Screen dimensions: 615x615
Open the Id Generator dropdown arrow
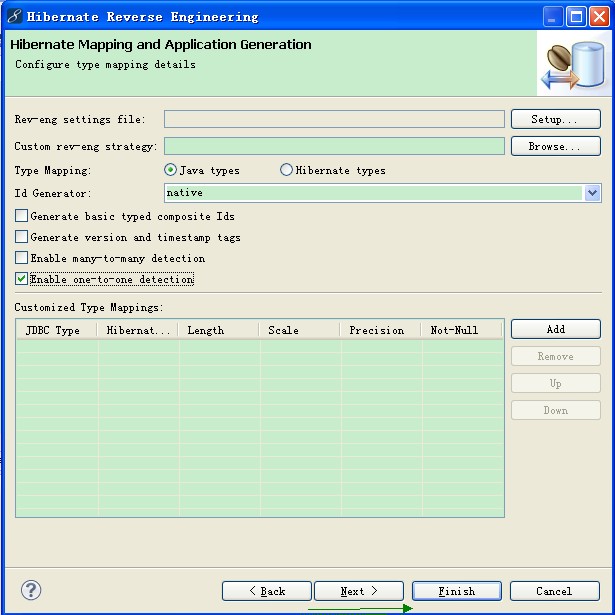592,193
